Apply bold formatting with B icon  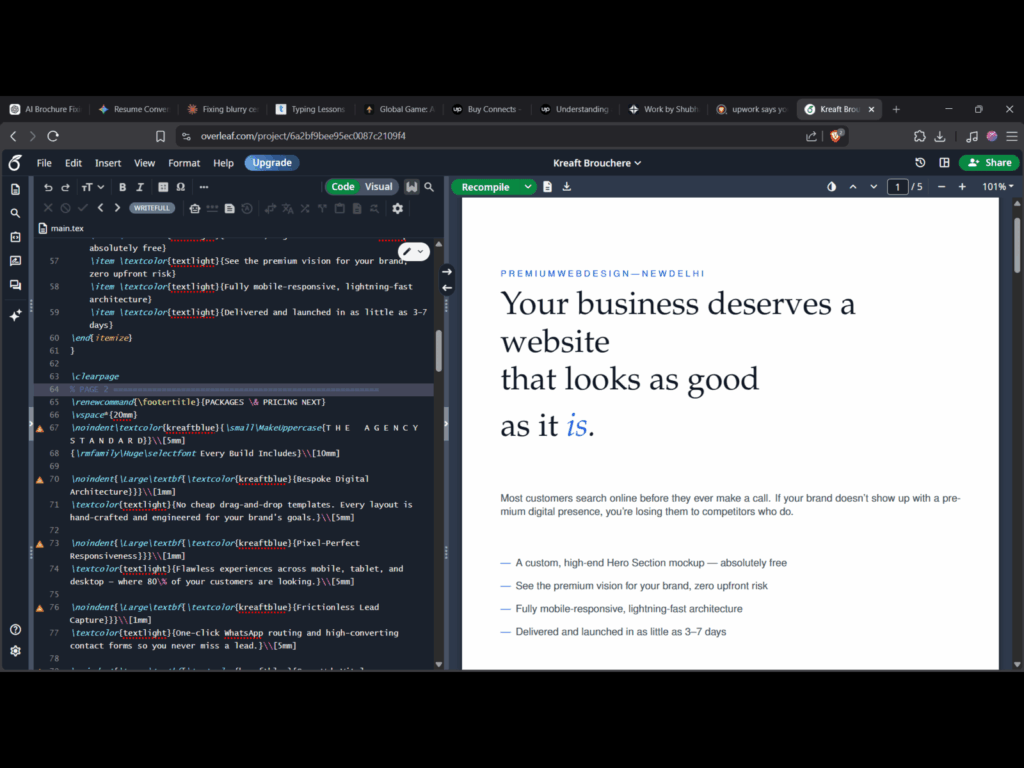click(x=122, y=187)
